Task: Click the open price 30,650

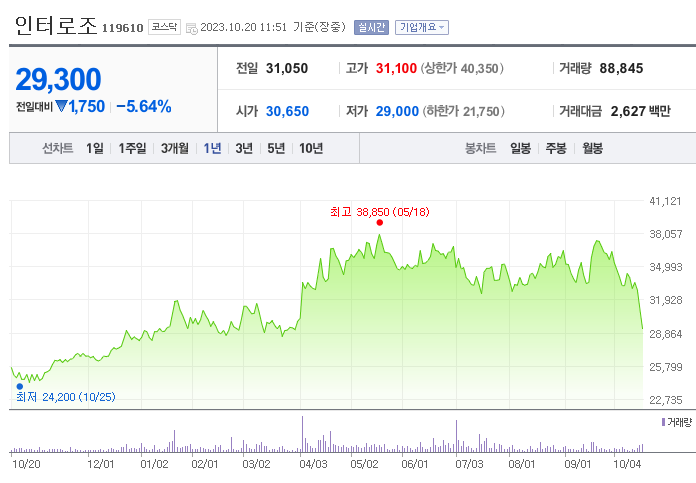Action: pos(287,111)
